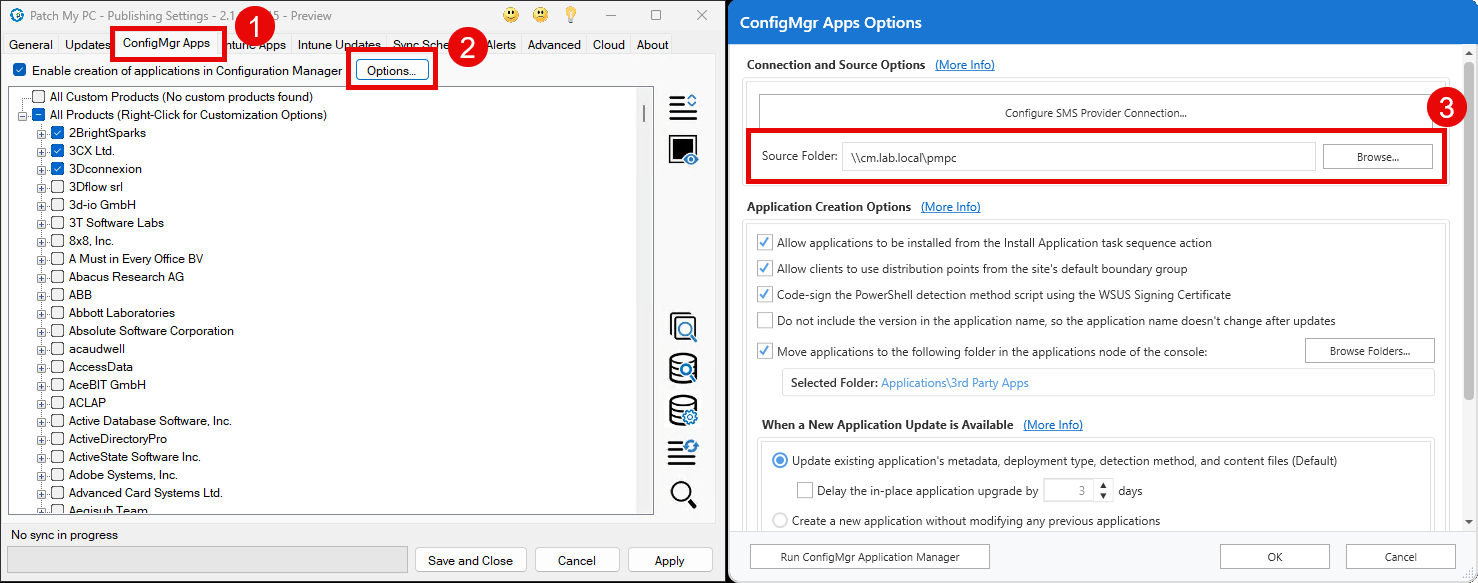Screen dimensions: 1478x583
Task: Click the sad face feedback icon
Action: point(540,15)
